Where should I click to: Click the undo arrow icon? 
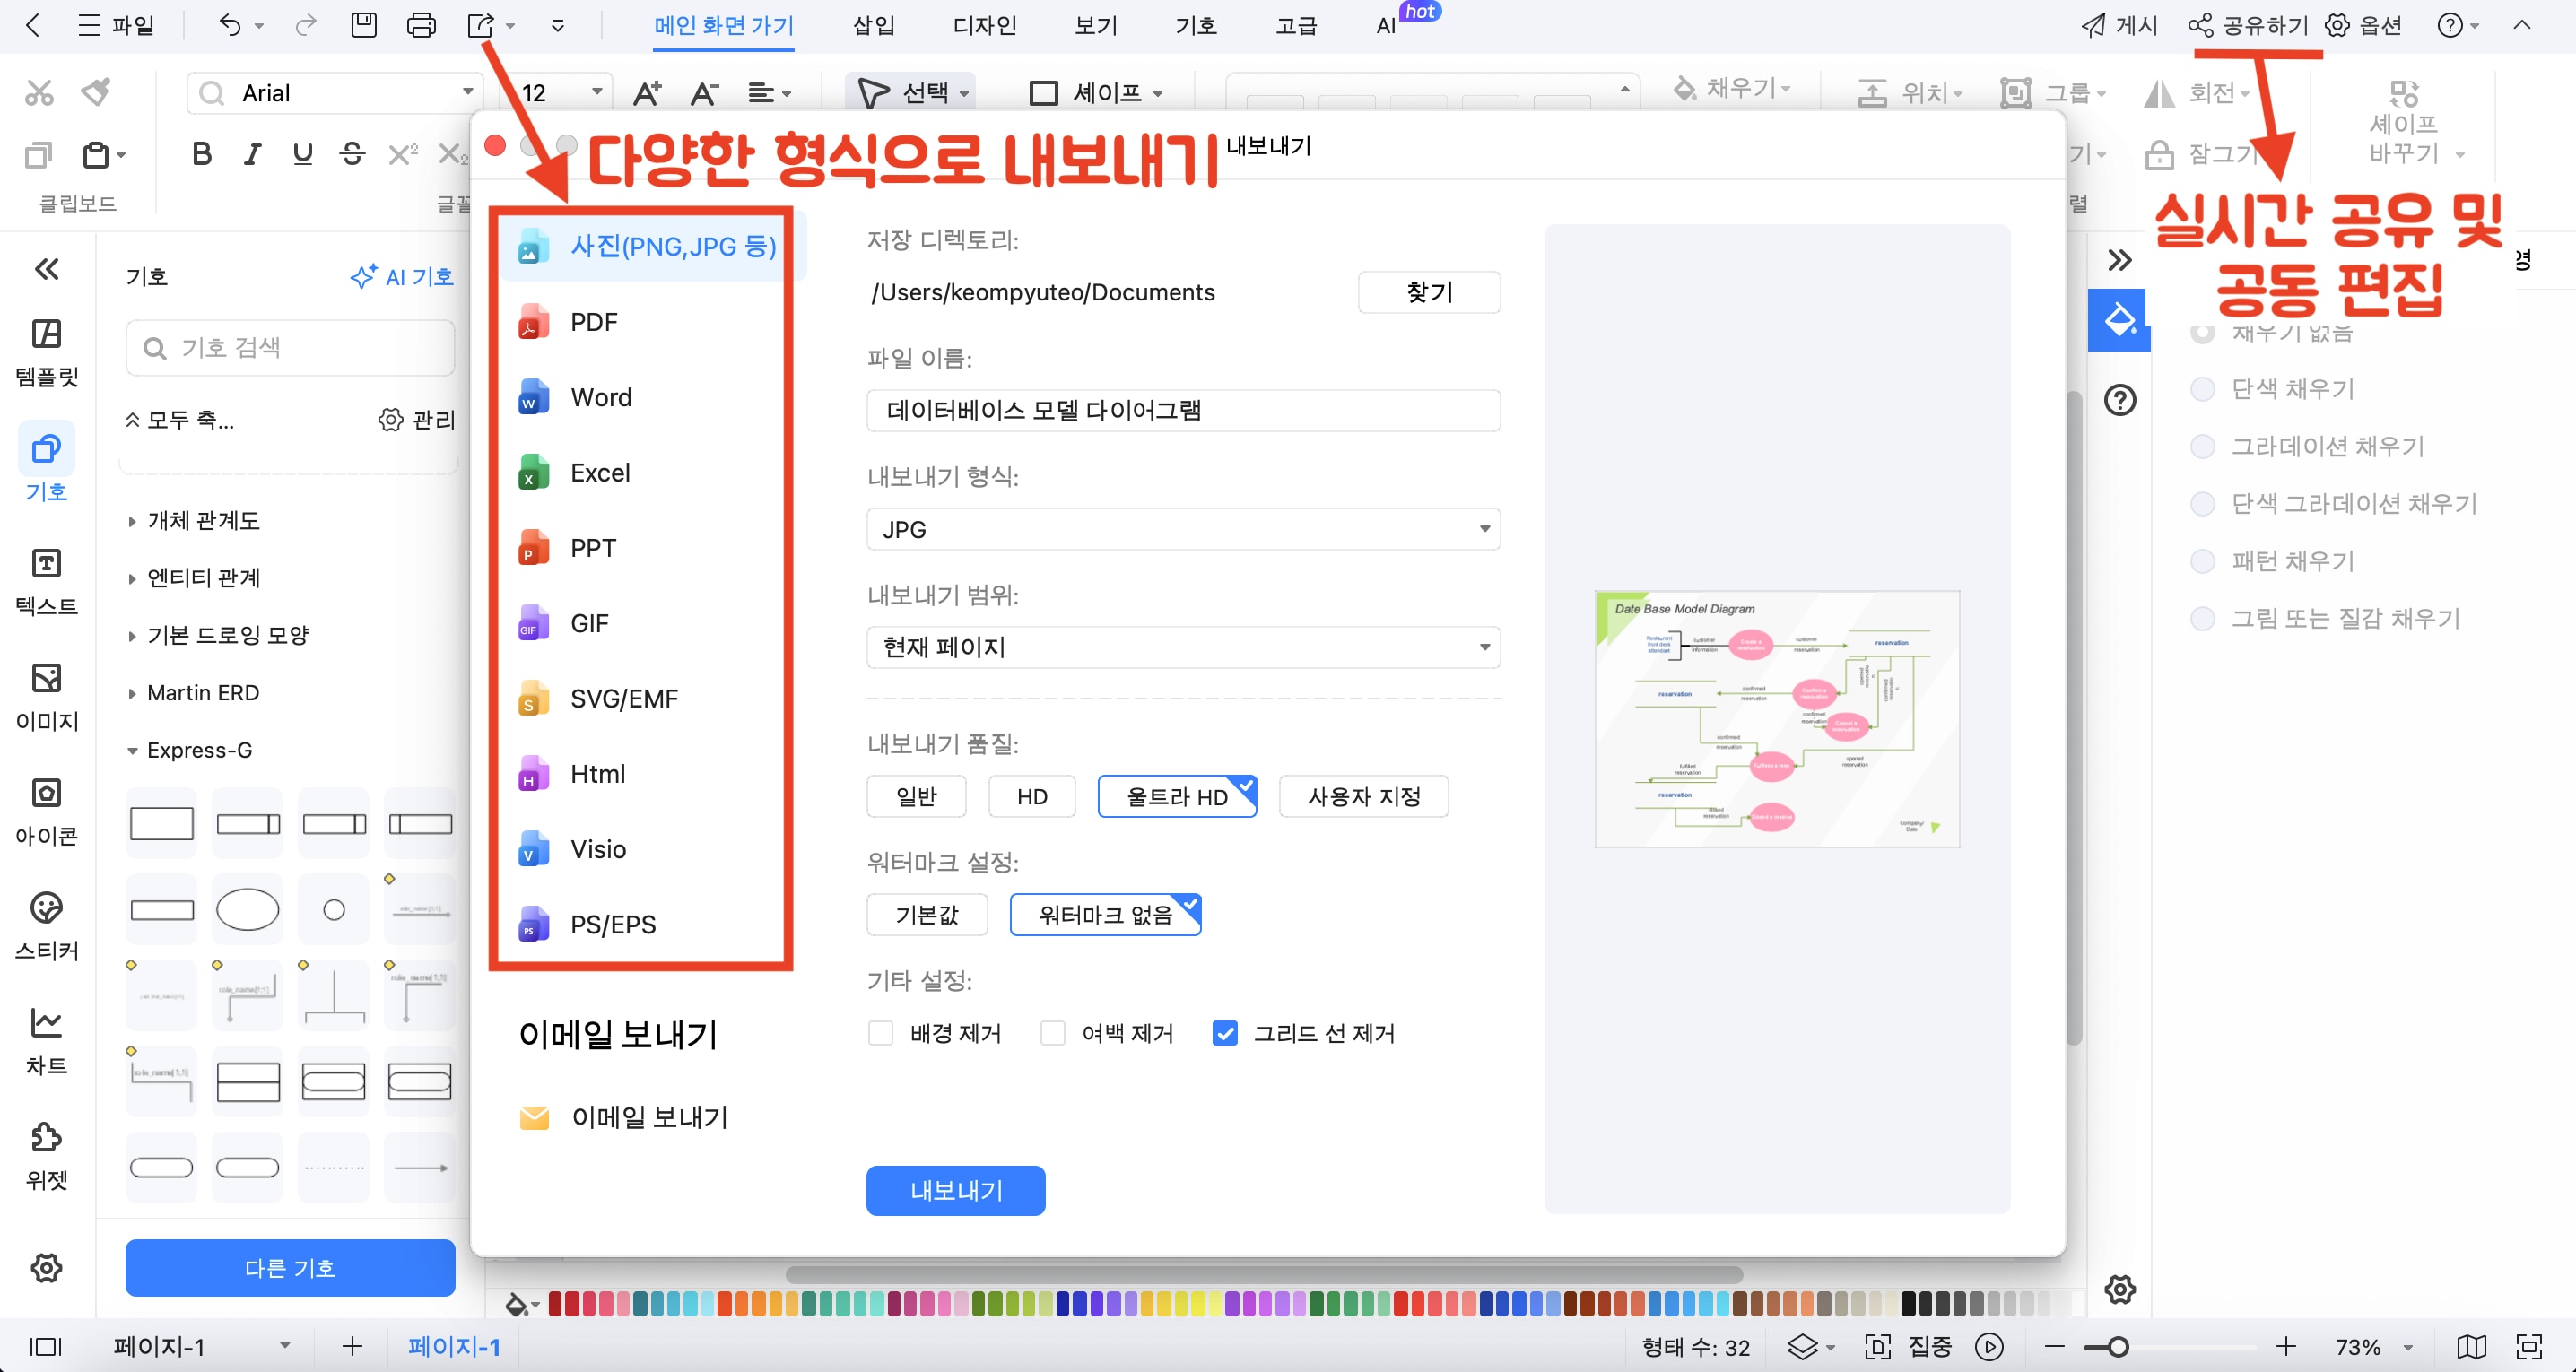(x=230, y=26)
